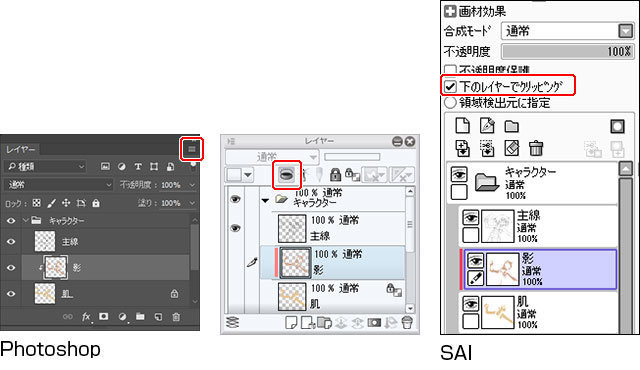Adjust the 不透明度 slider in SAI
This screenshot has height=370, width=640.
click(x=568, y=51)
